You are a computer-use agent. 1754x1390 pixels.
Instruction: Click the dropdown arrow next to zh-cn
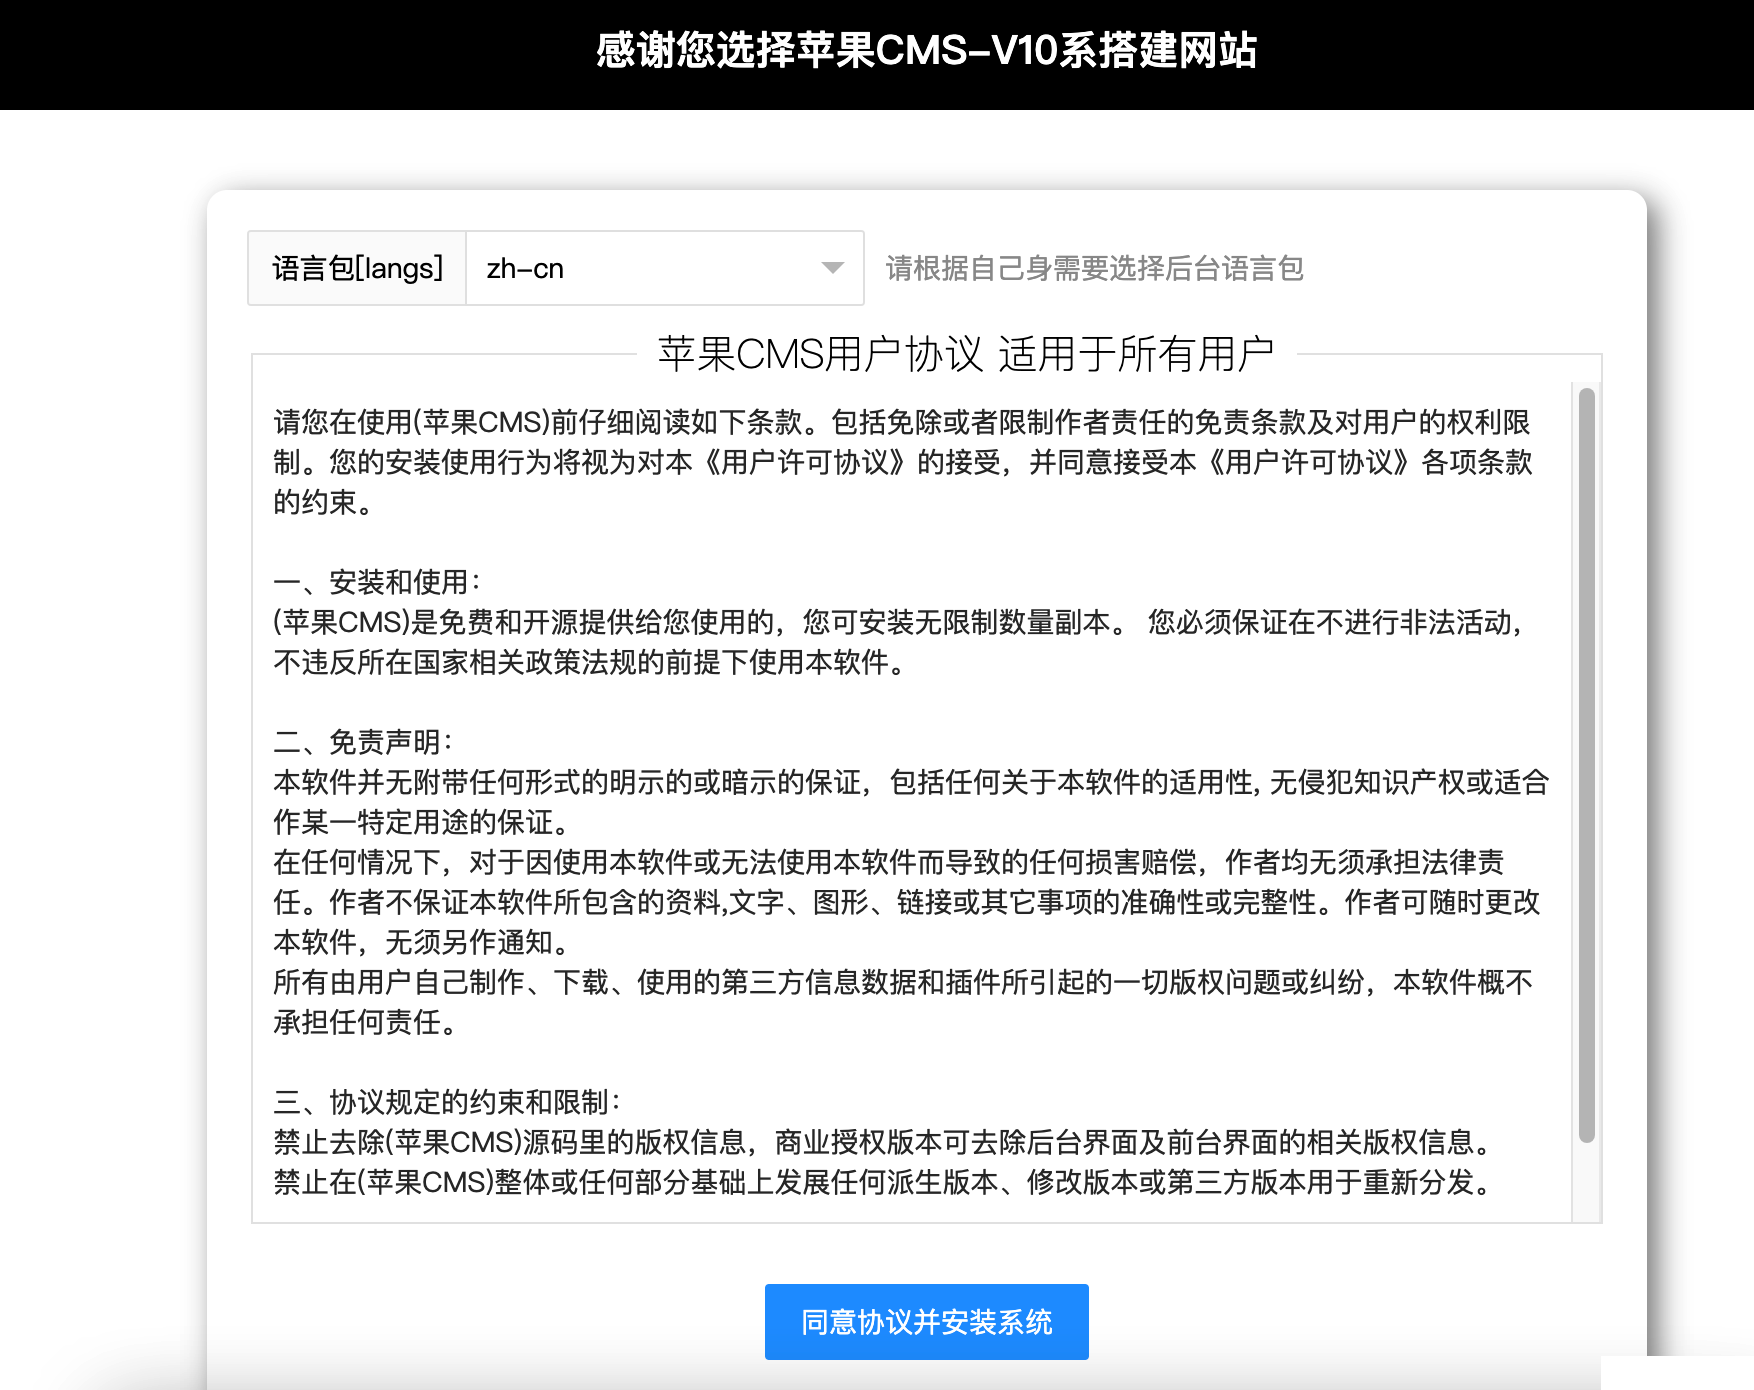[833, 269]
